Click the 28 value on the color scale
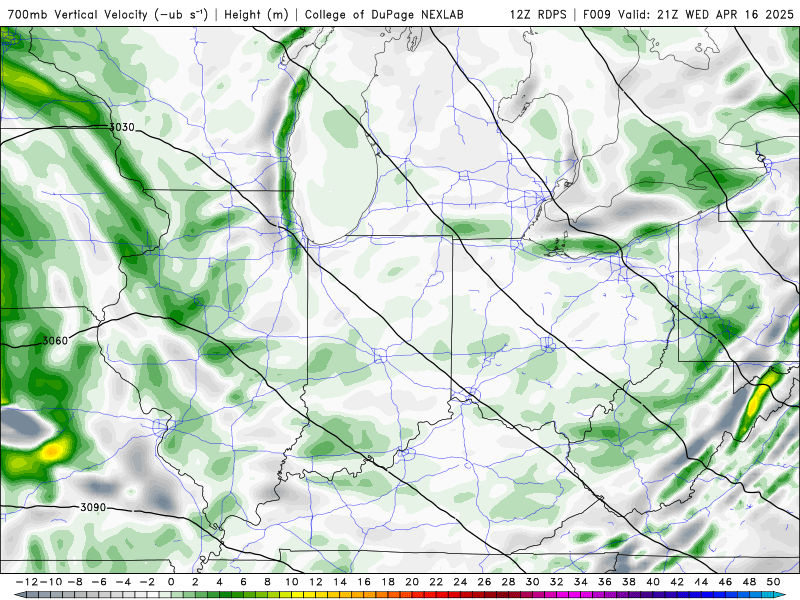 pyautogui.click(x=508, y=582)
